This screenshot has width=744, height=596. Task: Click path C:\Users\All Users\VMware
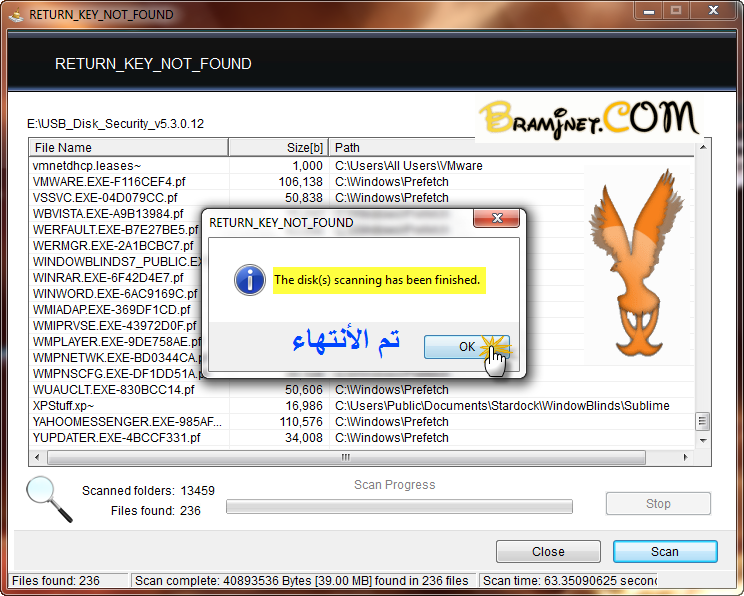click(x=409, y=166)
